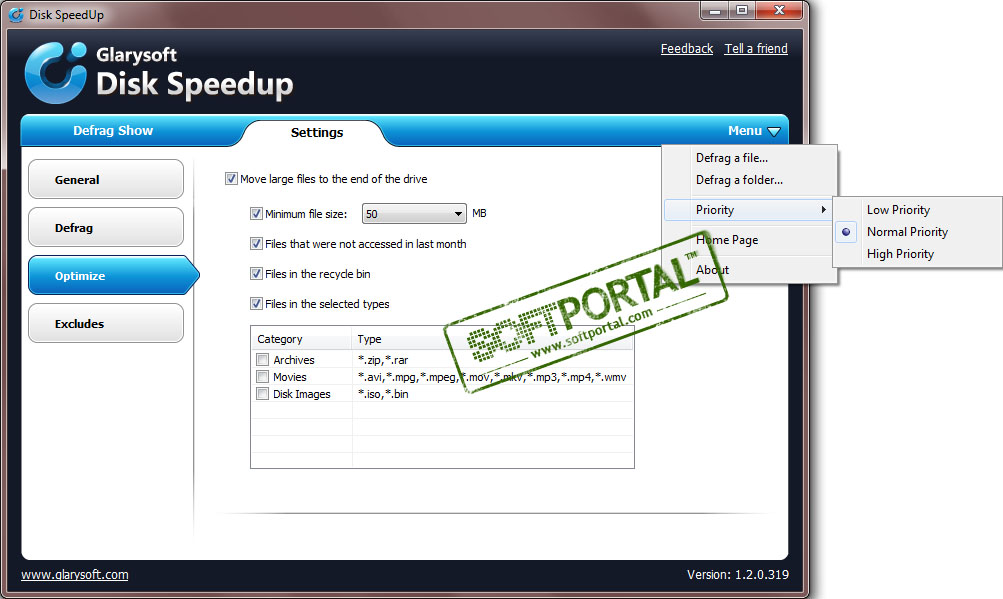Select the Normal Priority radio option
Screen dimensions: 1003x599
(x=846, y=232)
